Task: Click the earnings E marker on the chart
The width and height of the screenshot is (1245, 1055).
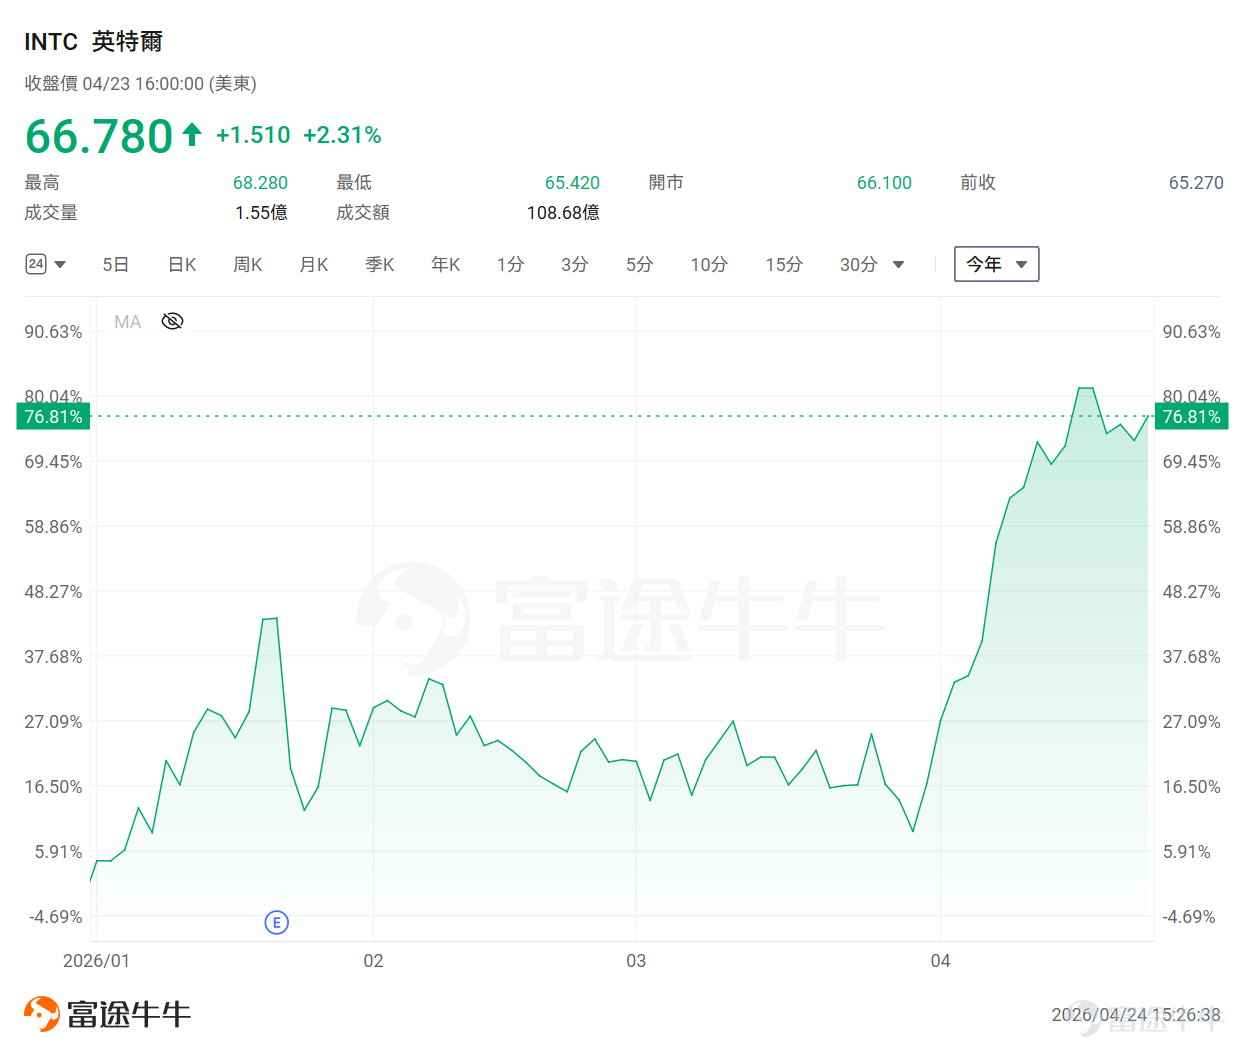Action: 277,922
